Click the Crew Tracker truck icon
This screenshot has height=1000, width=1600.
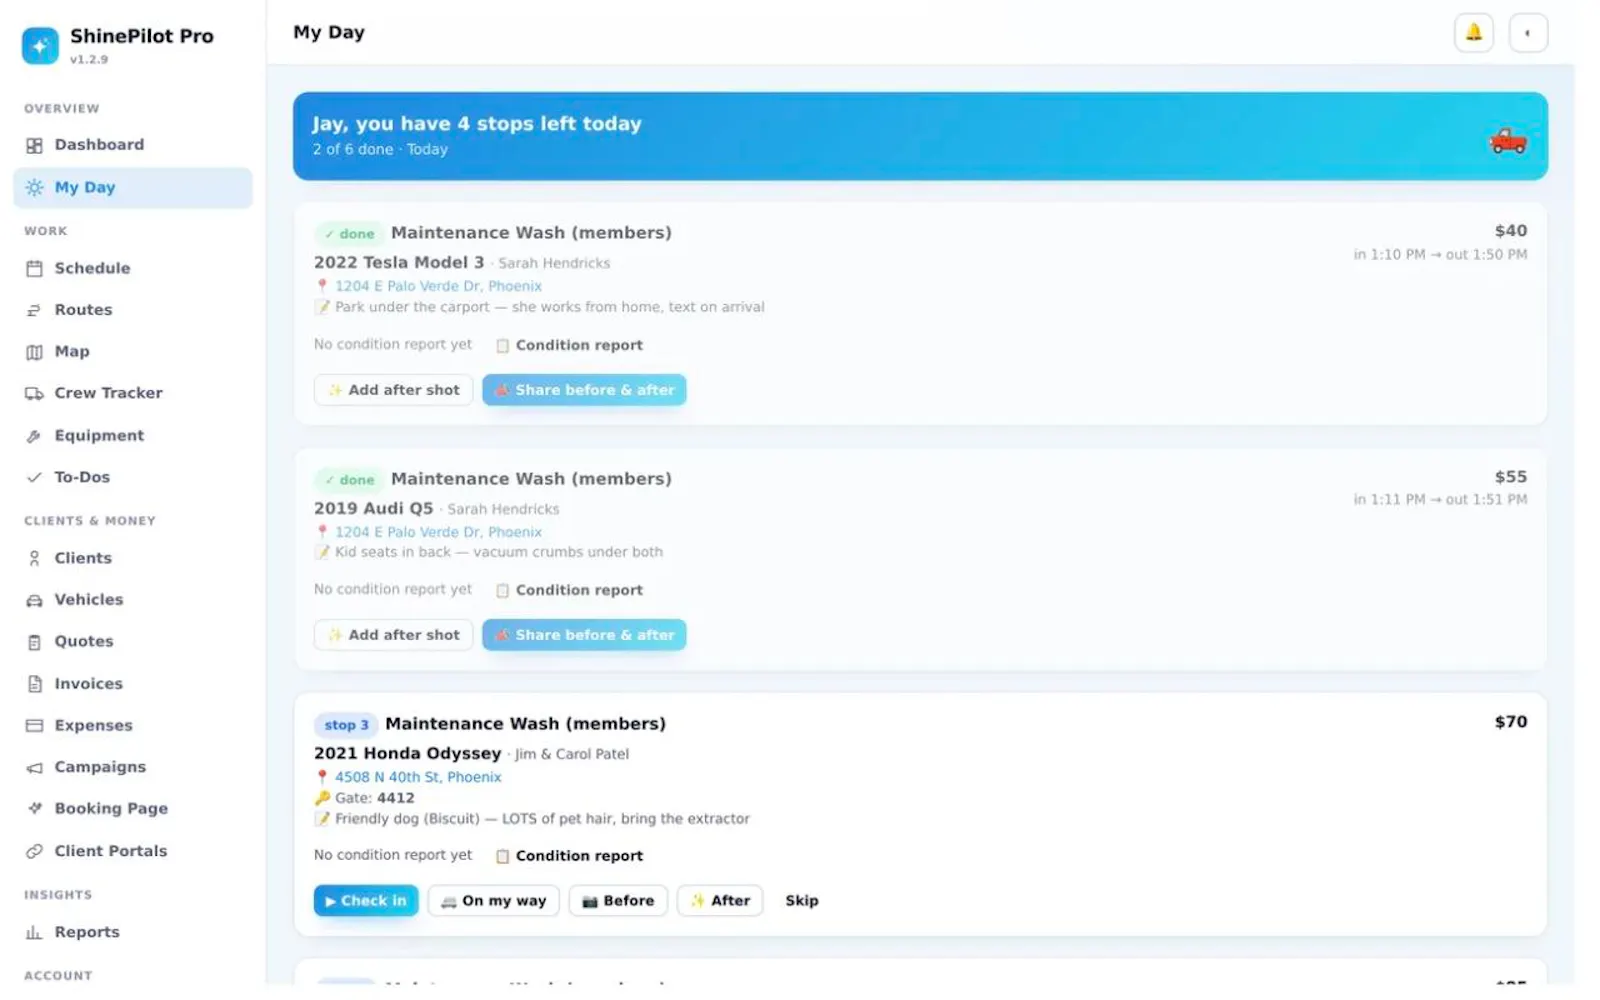34,393
